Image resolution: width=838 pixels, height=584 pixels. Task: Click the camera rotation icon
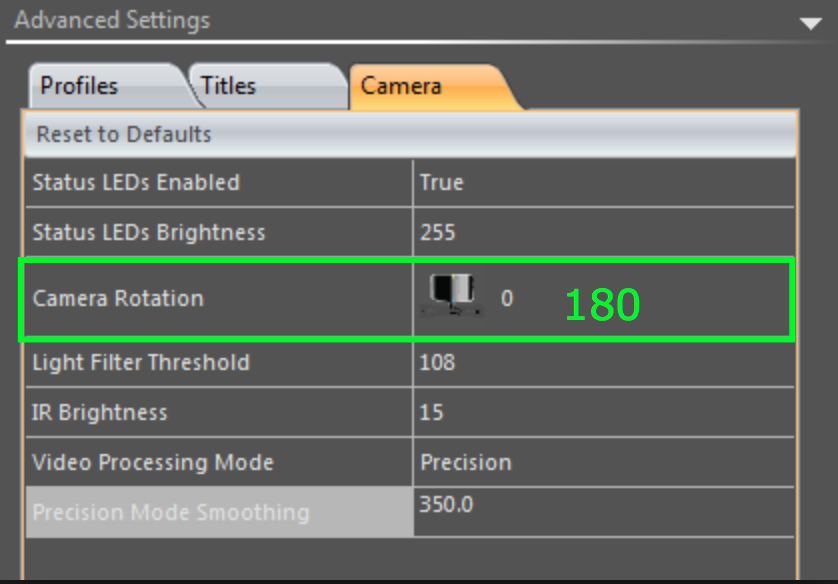pyautogui.click(x=452, y=295)
